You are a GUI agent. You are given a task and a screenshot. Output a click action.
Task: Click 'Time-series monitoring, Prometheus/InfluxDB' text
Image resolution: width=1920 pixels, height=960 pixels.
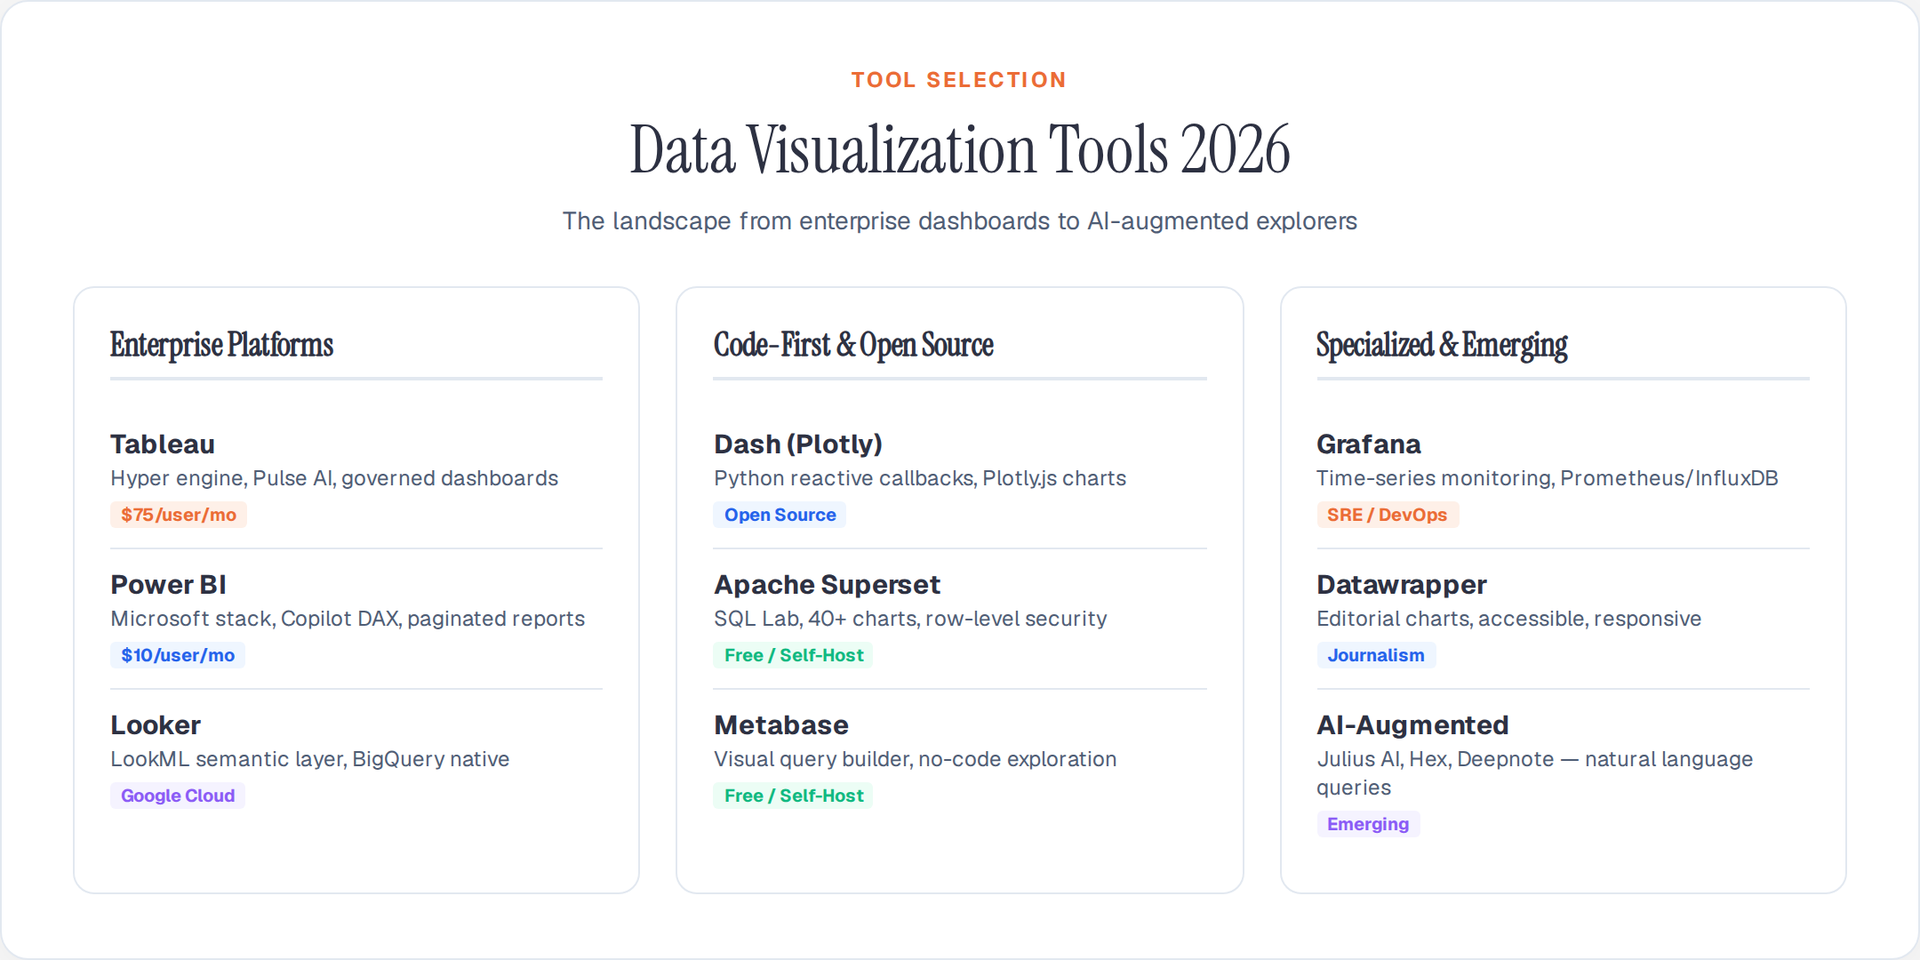[1547, 478]
